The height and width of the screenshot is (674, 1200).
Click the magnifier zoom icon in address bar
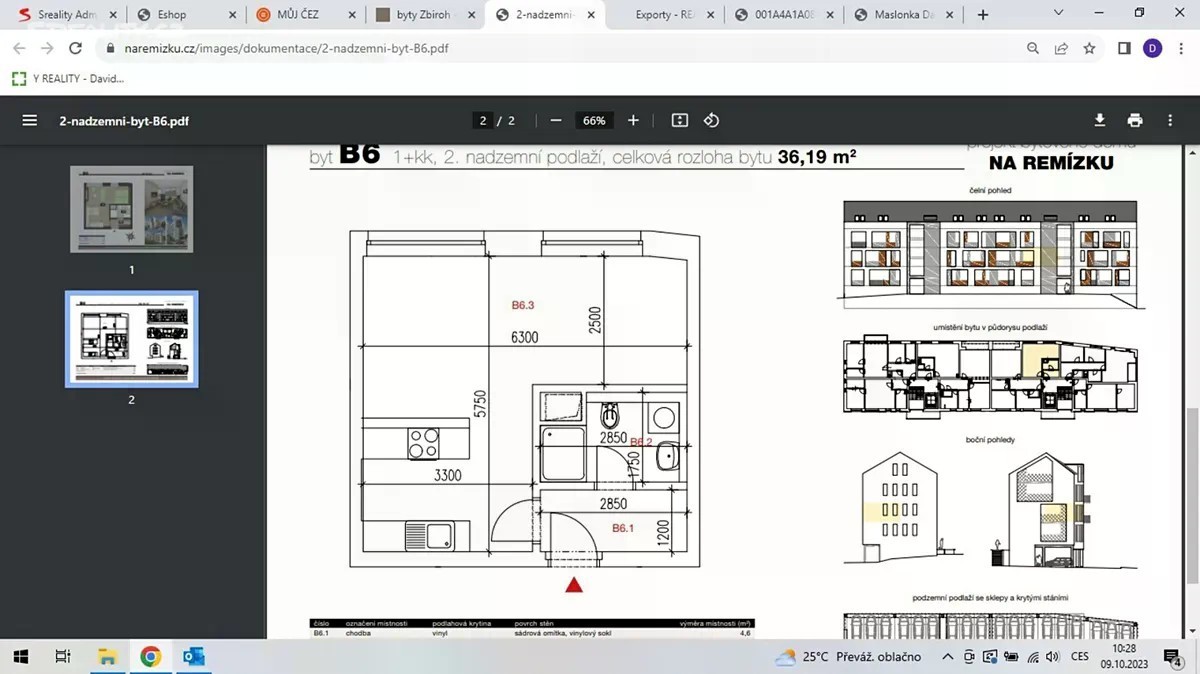tap(1033, 48)
